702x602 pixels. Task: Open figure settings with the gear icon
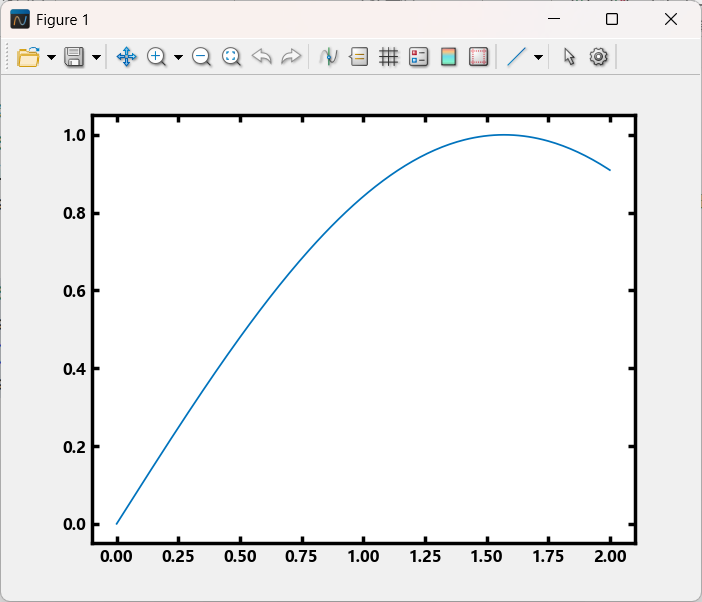point(599,57)
